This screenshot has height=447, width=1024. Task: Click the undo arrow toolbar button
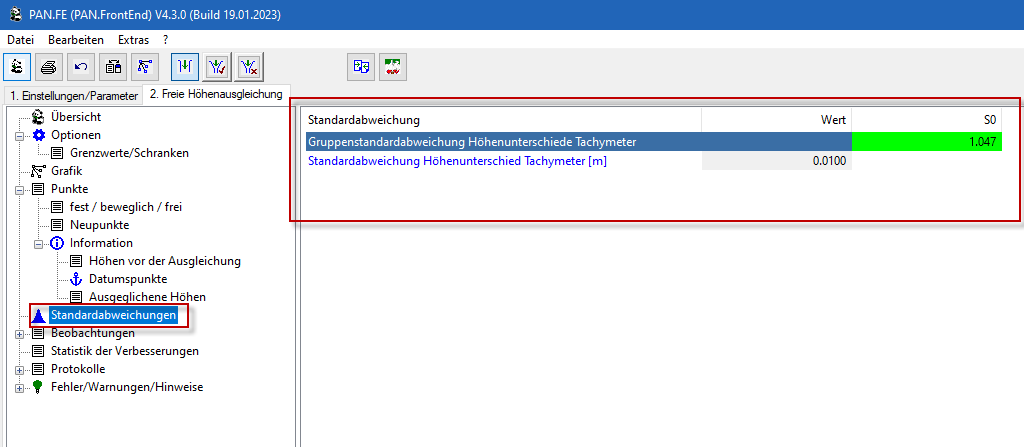[81, 67]
